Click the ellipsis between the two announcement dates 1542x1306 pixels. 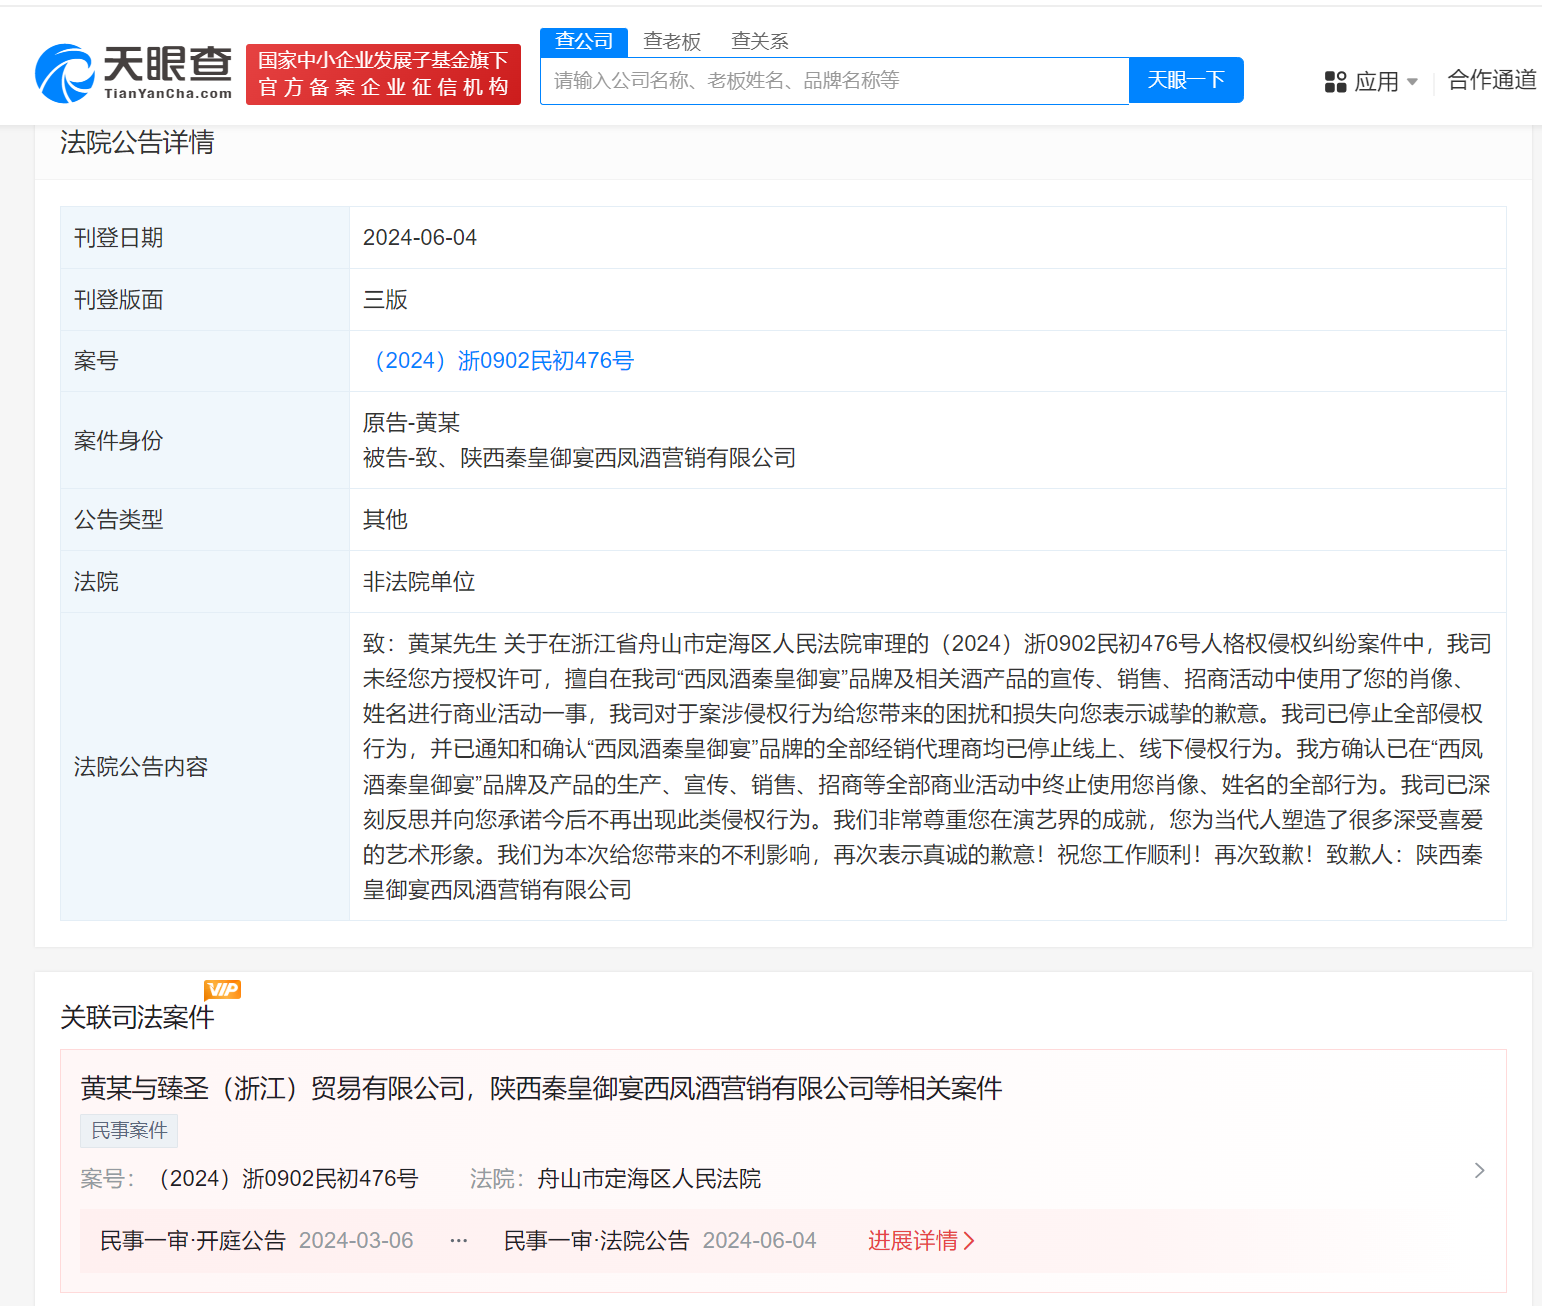tap(458, 1240)
